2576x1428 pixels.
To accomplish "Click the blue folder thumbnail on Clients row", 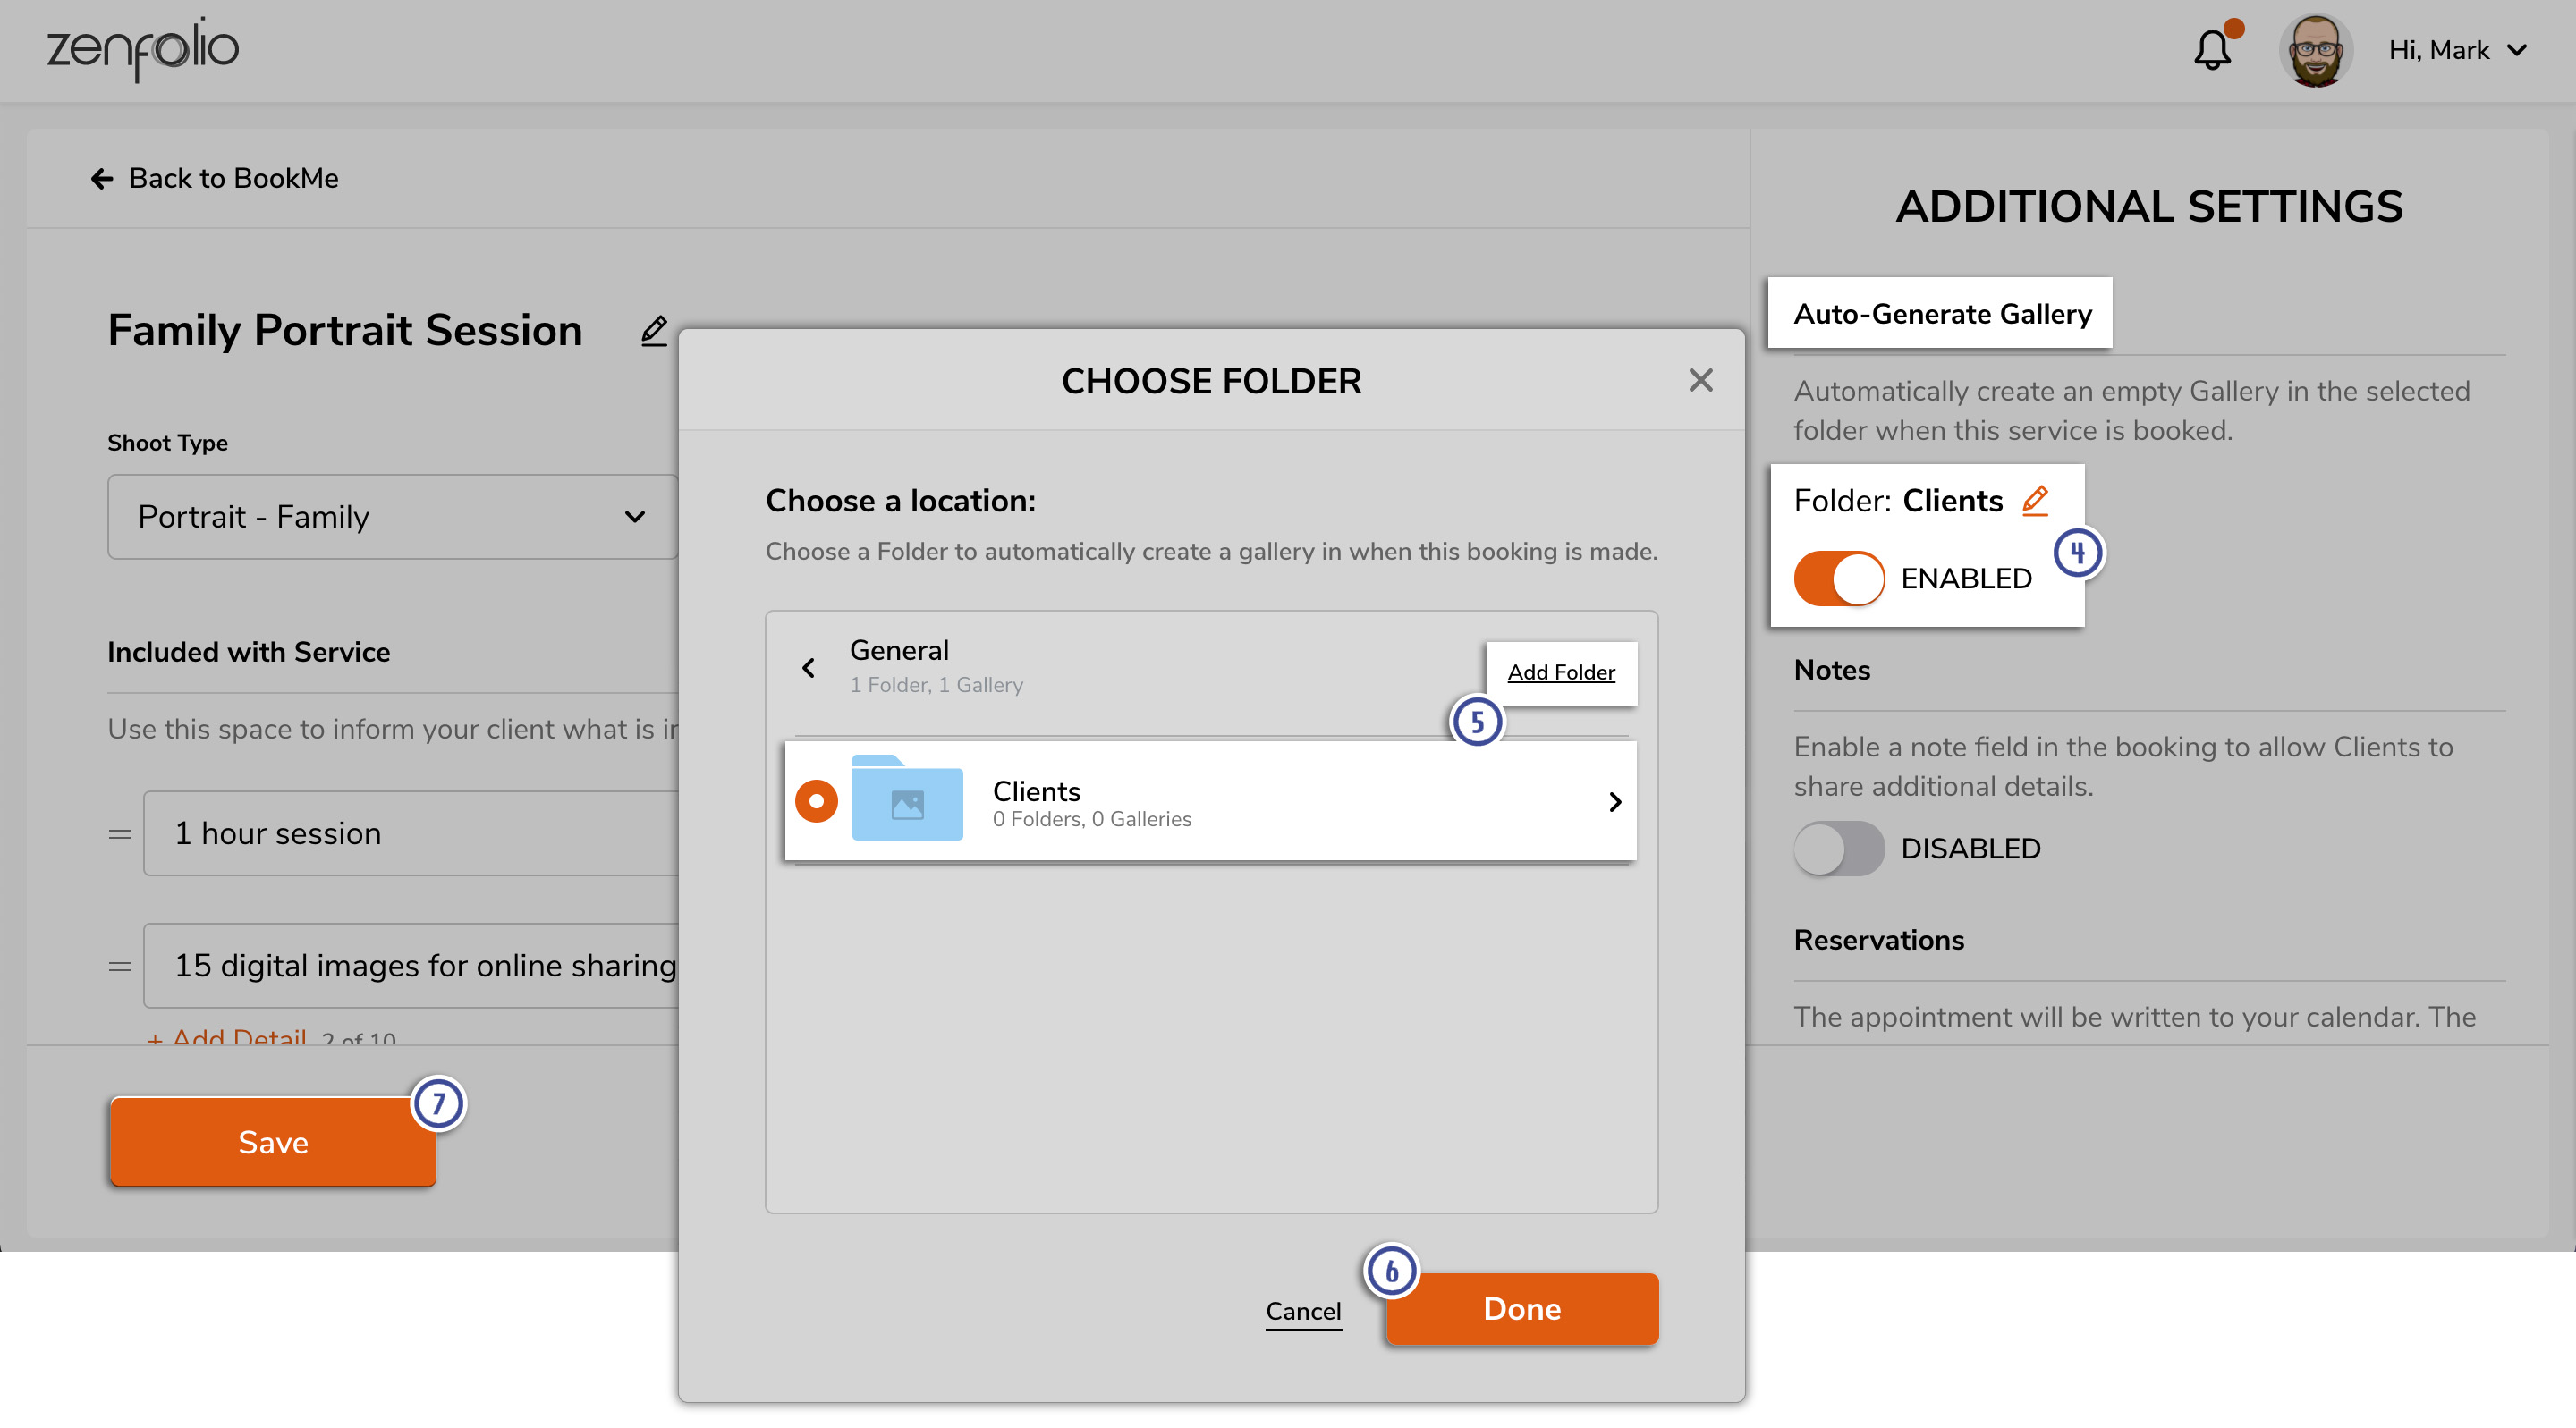I will [x=907, y=801].
